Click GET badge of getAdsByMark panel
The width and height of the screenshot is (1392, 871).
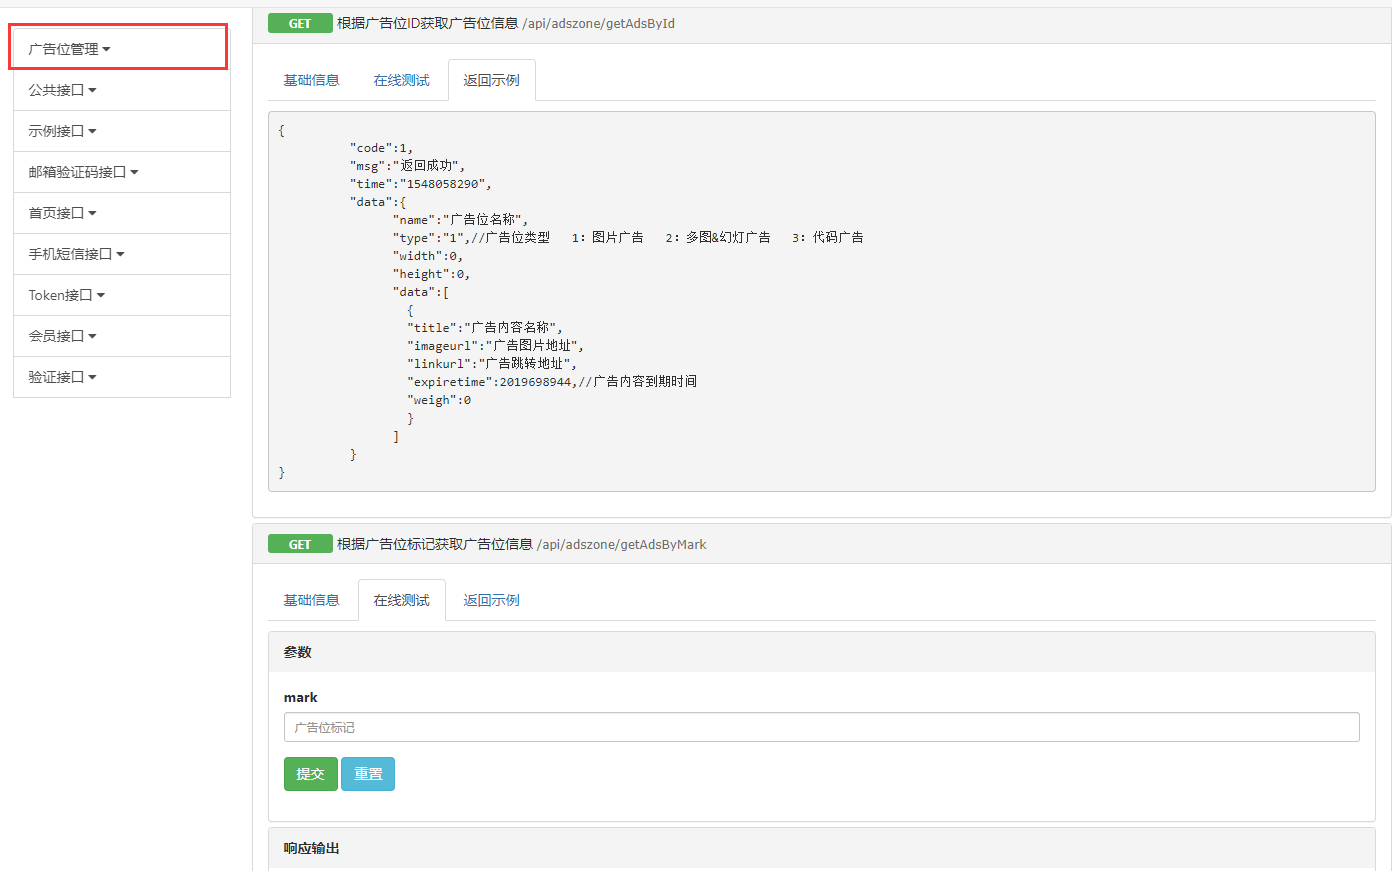[x=300, y=544]
